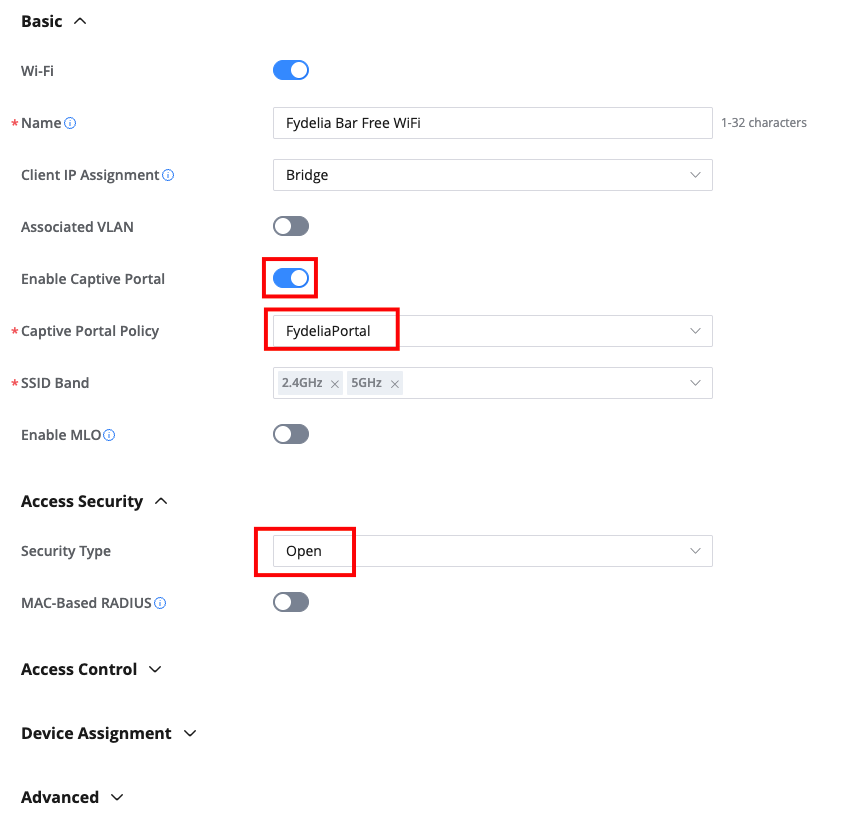Expand the Access Control section
Viewport: 848px width, 836px height.
[x=155, y=669]
